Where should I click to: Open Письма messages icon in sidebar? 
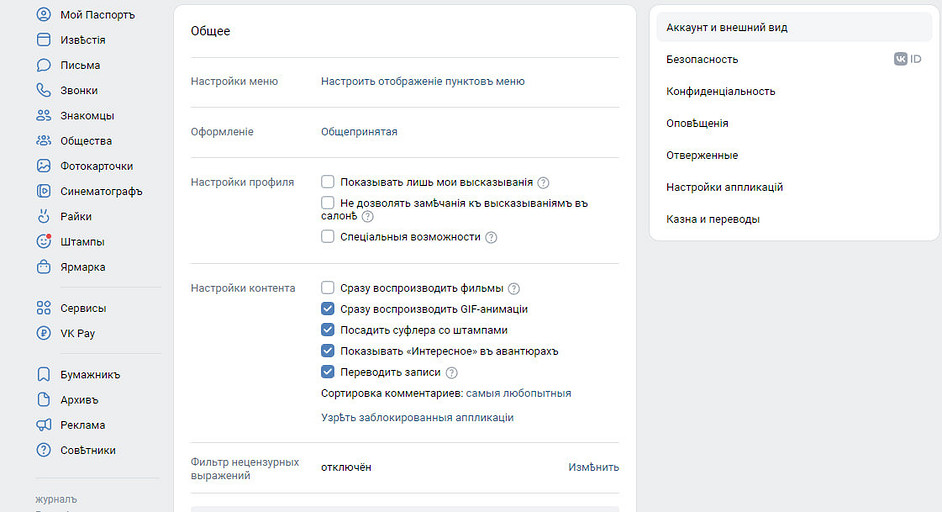(x=43, y=65)
